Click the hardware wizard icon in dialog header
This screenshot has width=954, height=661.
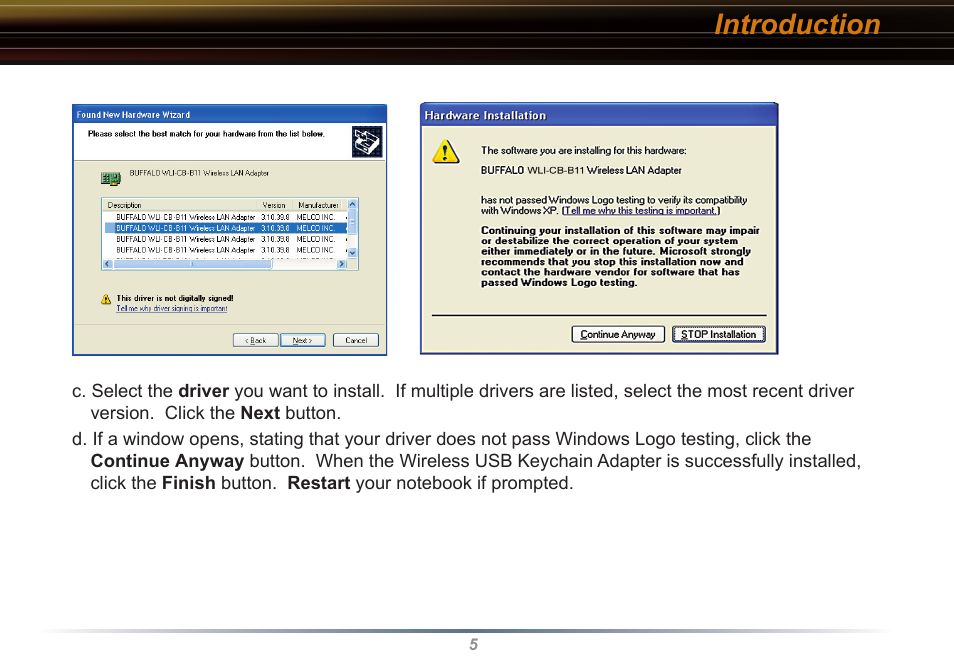[367, 141]
